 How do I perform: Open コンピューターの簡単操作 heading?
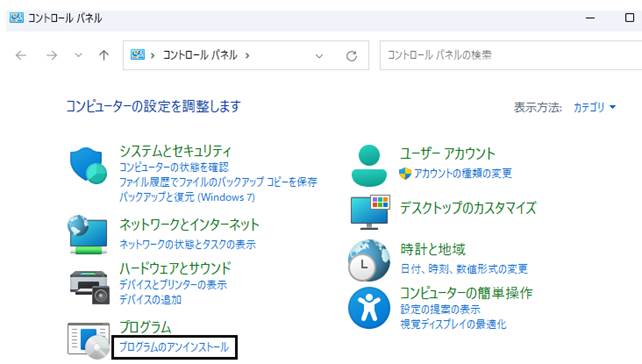(x=466, y=293)
